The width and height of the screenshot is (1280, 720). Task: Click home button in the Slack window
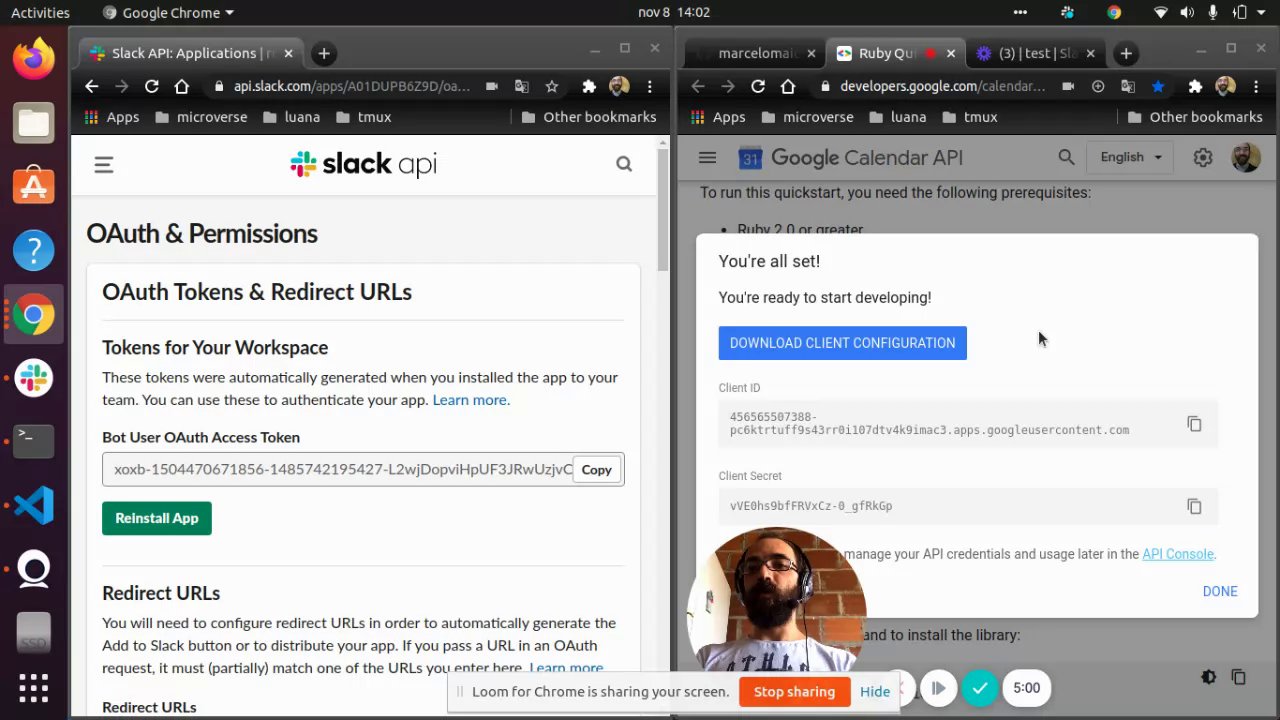point(182,86)
